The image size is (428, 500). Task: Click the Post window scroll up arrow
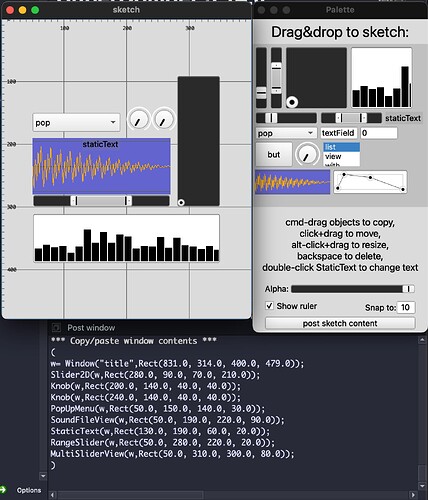tap(422, 340)
